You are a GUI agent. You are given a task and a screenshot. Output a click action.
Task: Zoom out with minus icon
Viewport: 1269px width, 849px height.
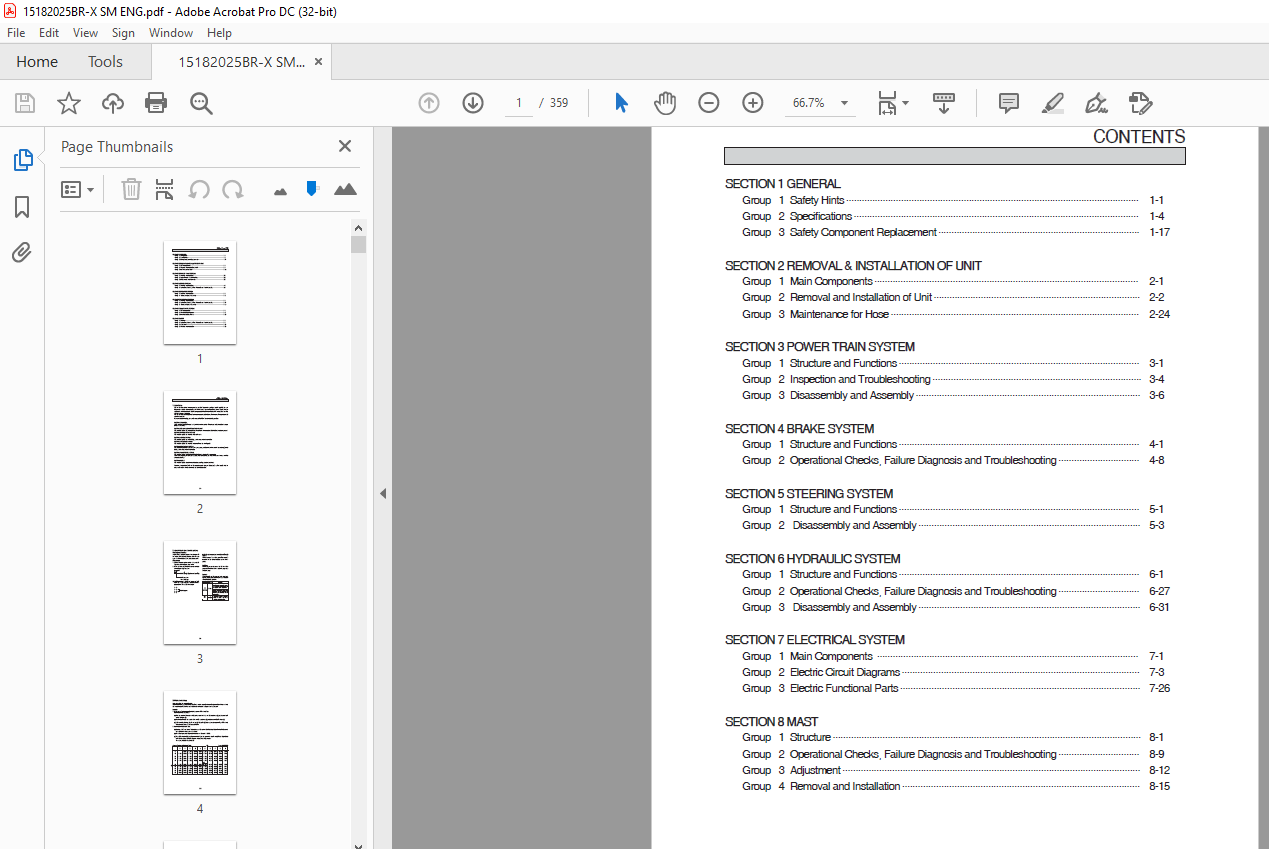[709, 103]
